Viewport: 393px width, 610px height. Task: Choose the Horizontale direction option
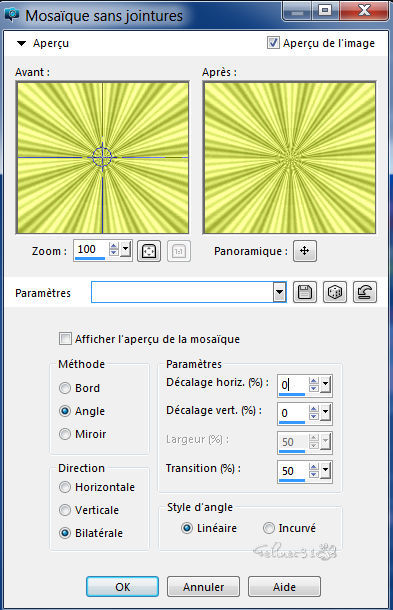tap(65, 487)
